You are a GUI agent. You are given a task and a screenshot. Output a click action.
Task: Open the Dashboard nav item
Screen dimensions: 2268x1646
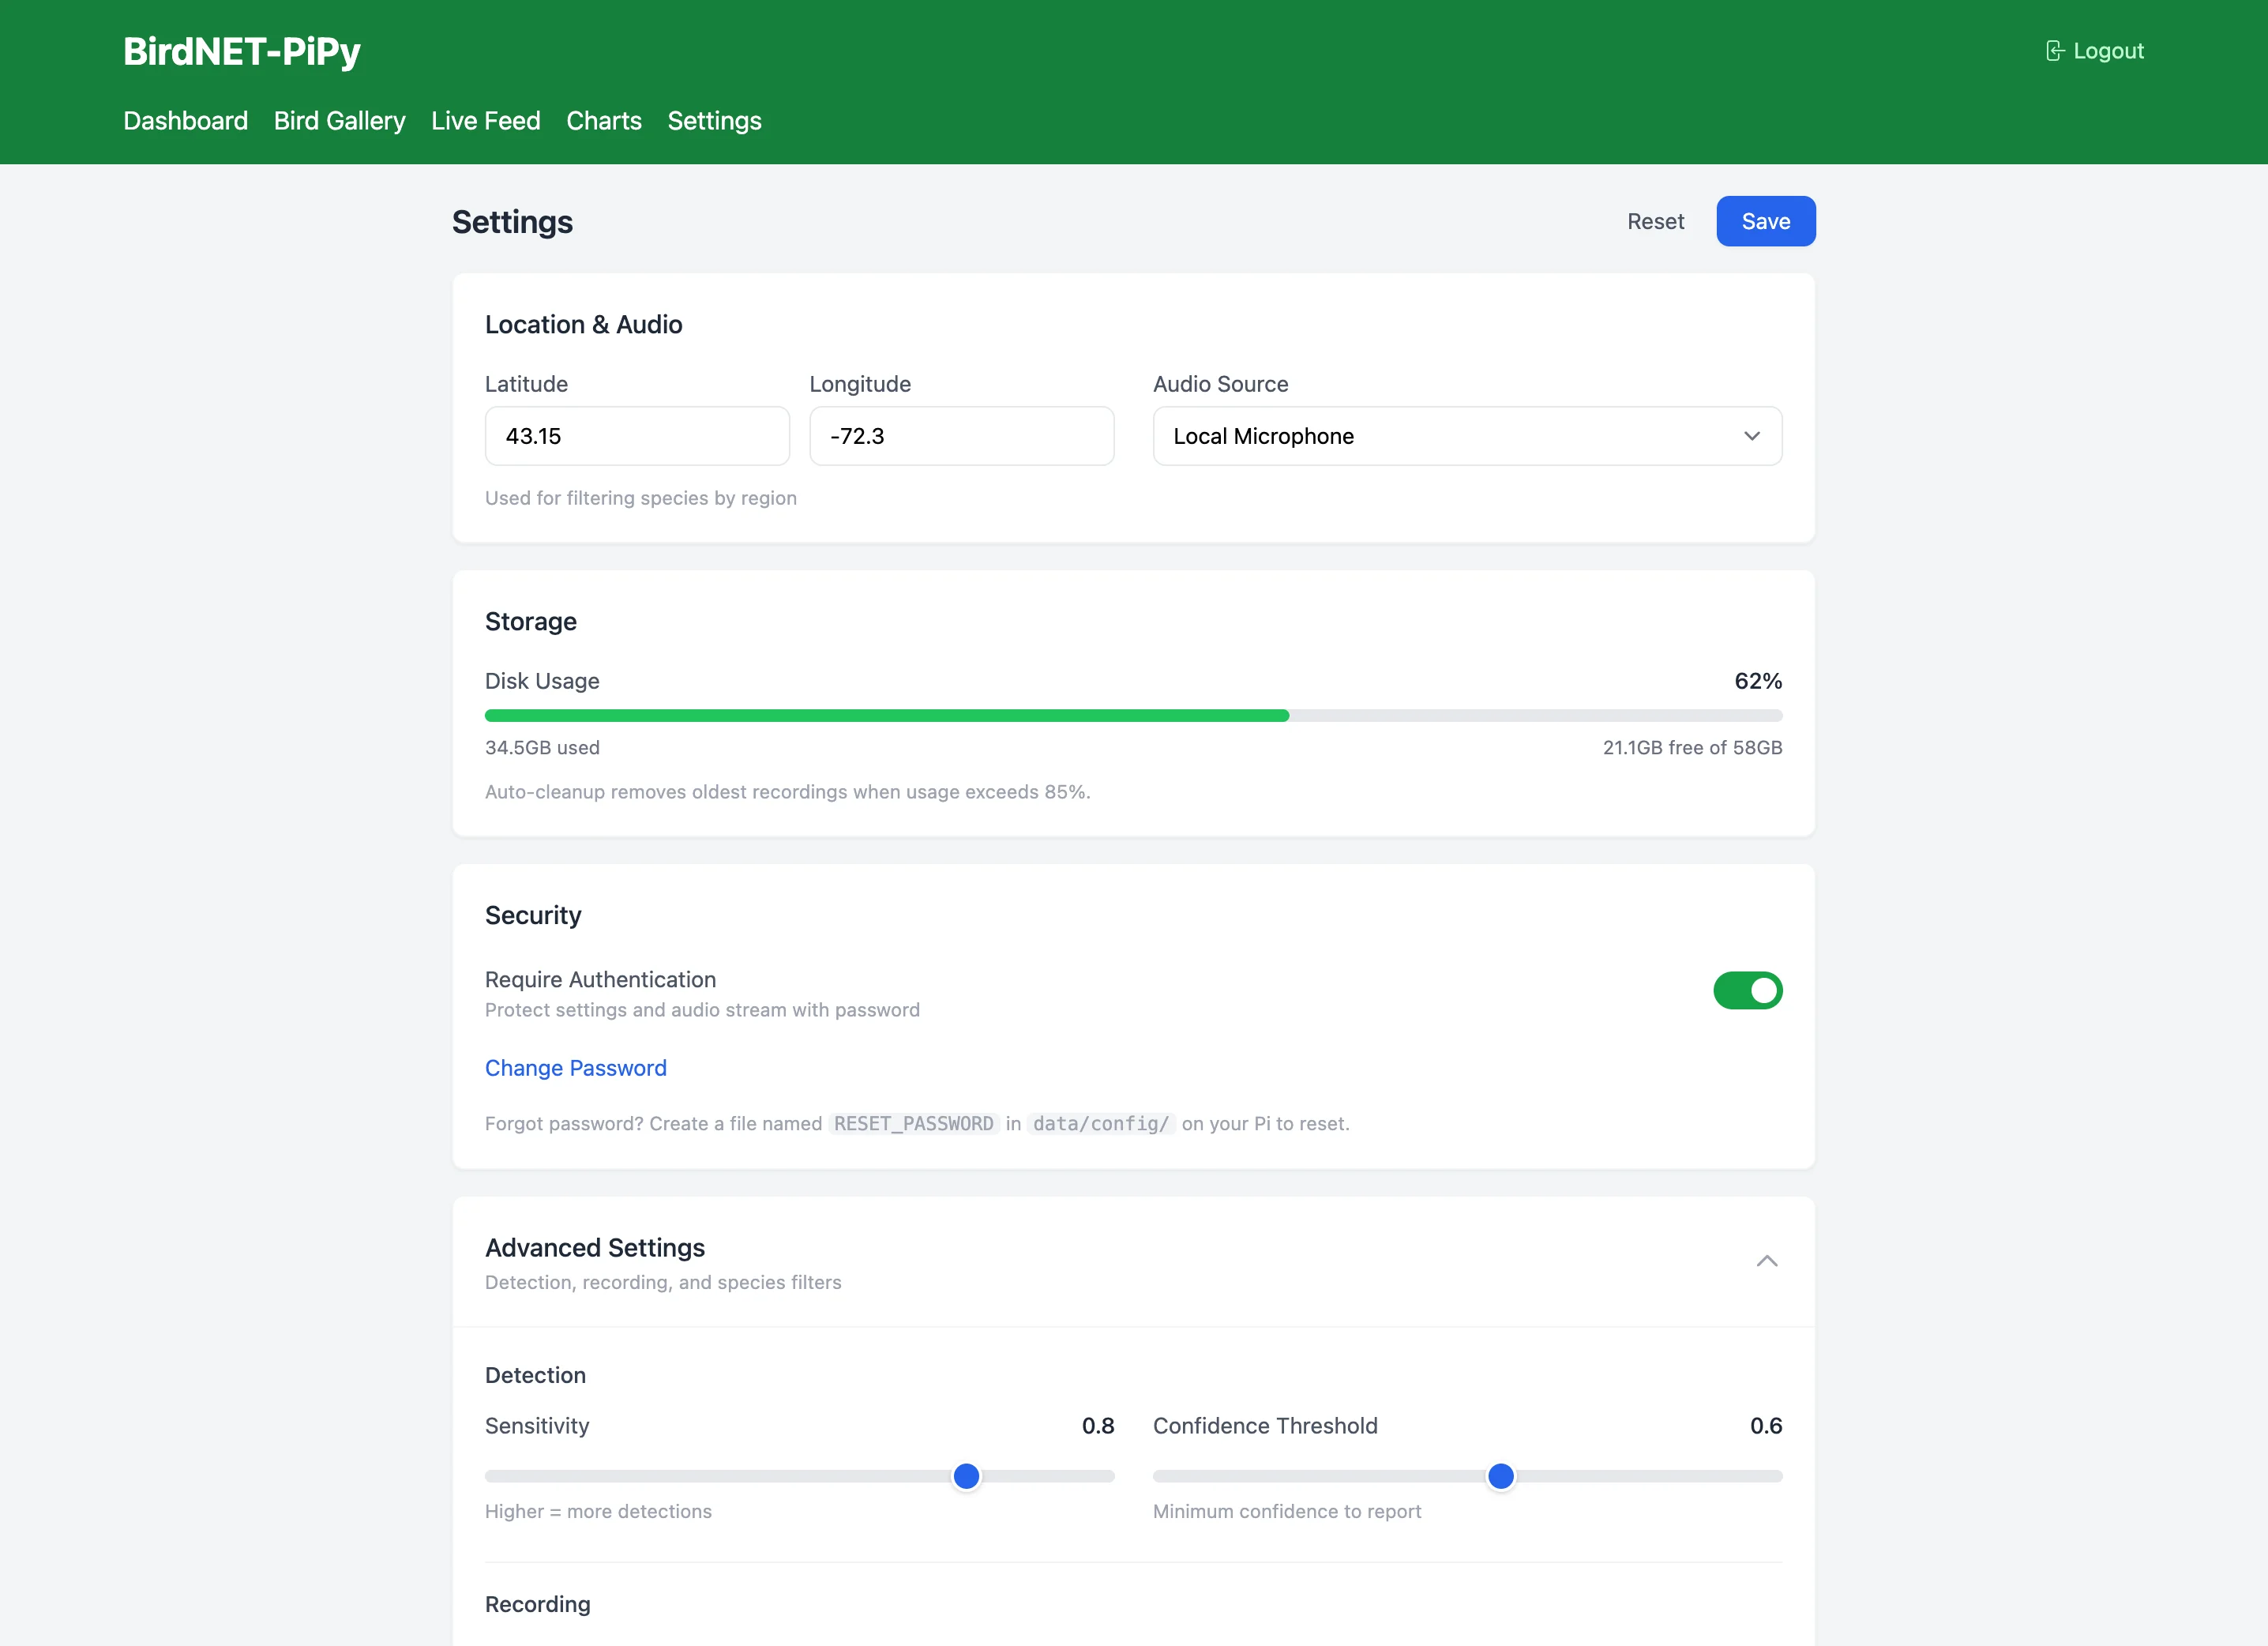185,121
